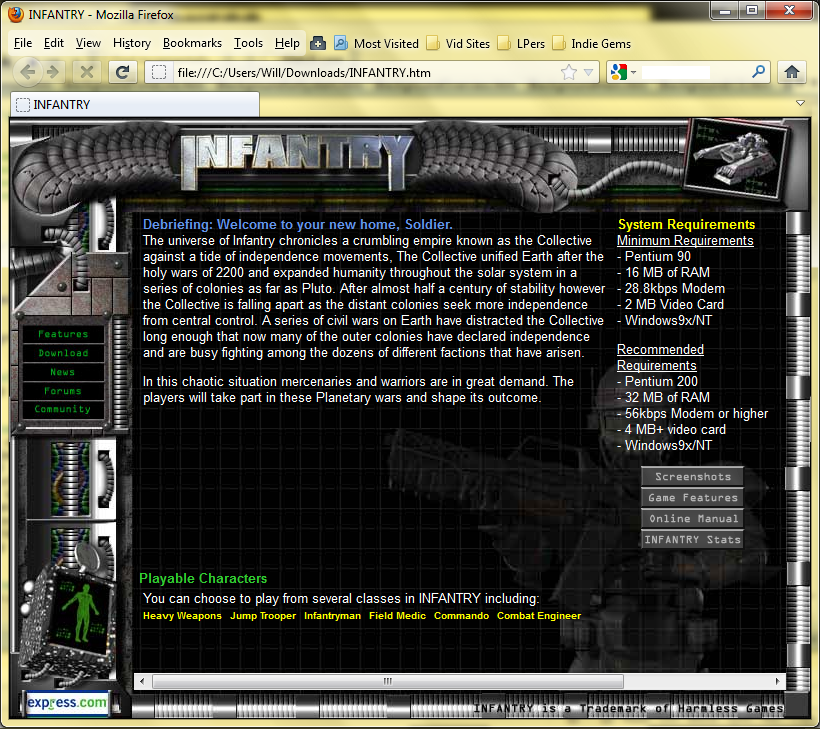
Task: Open the list all tabs dropdown
Action: tap(800, 103)
